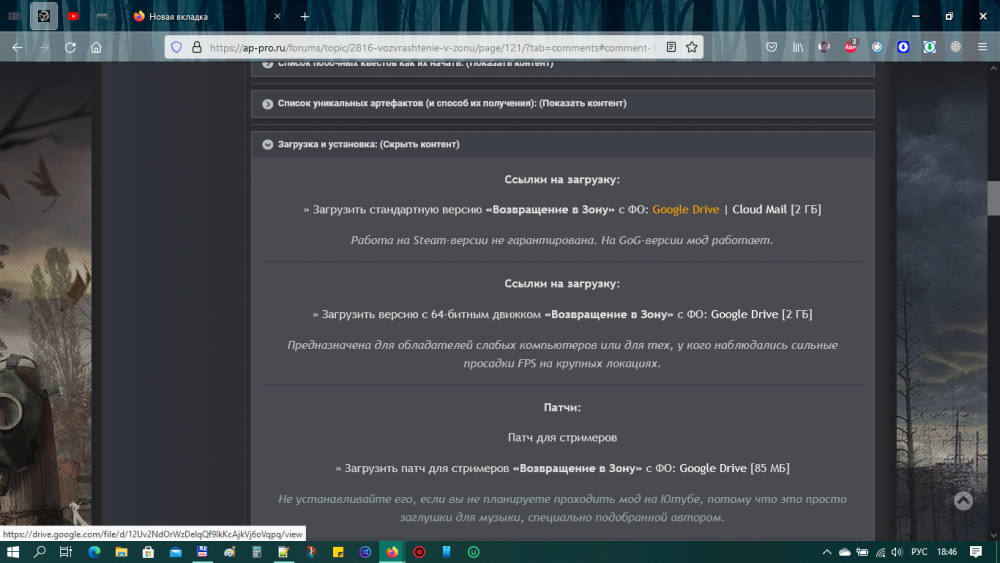Open the Firefox hamburger menu

[982, 47]
